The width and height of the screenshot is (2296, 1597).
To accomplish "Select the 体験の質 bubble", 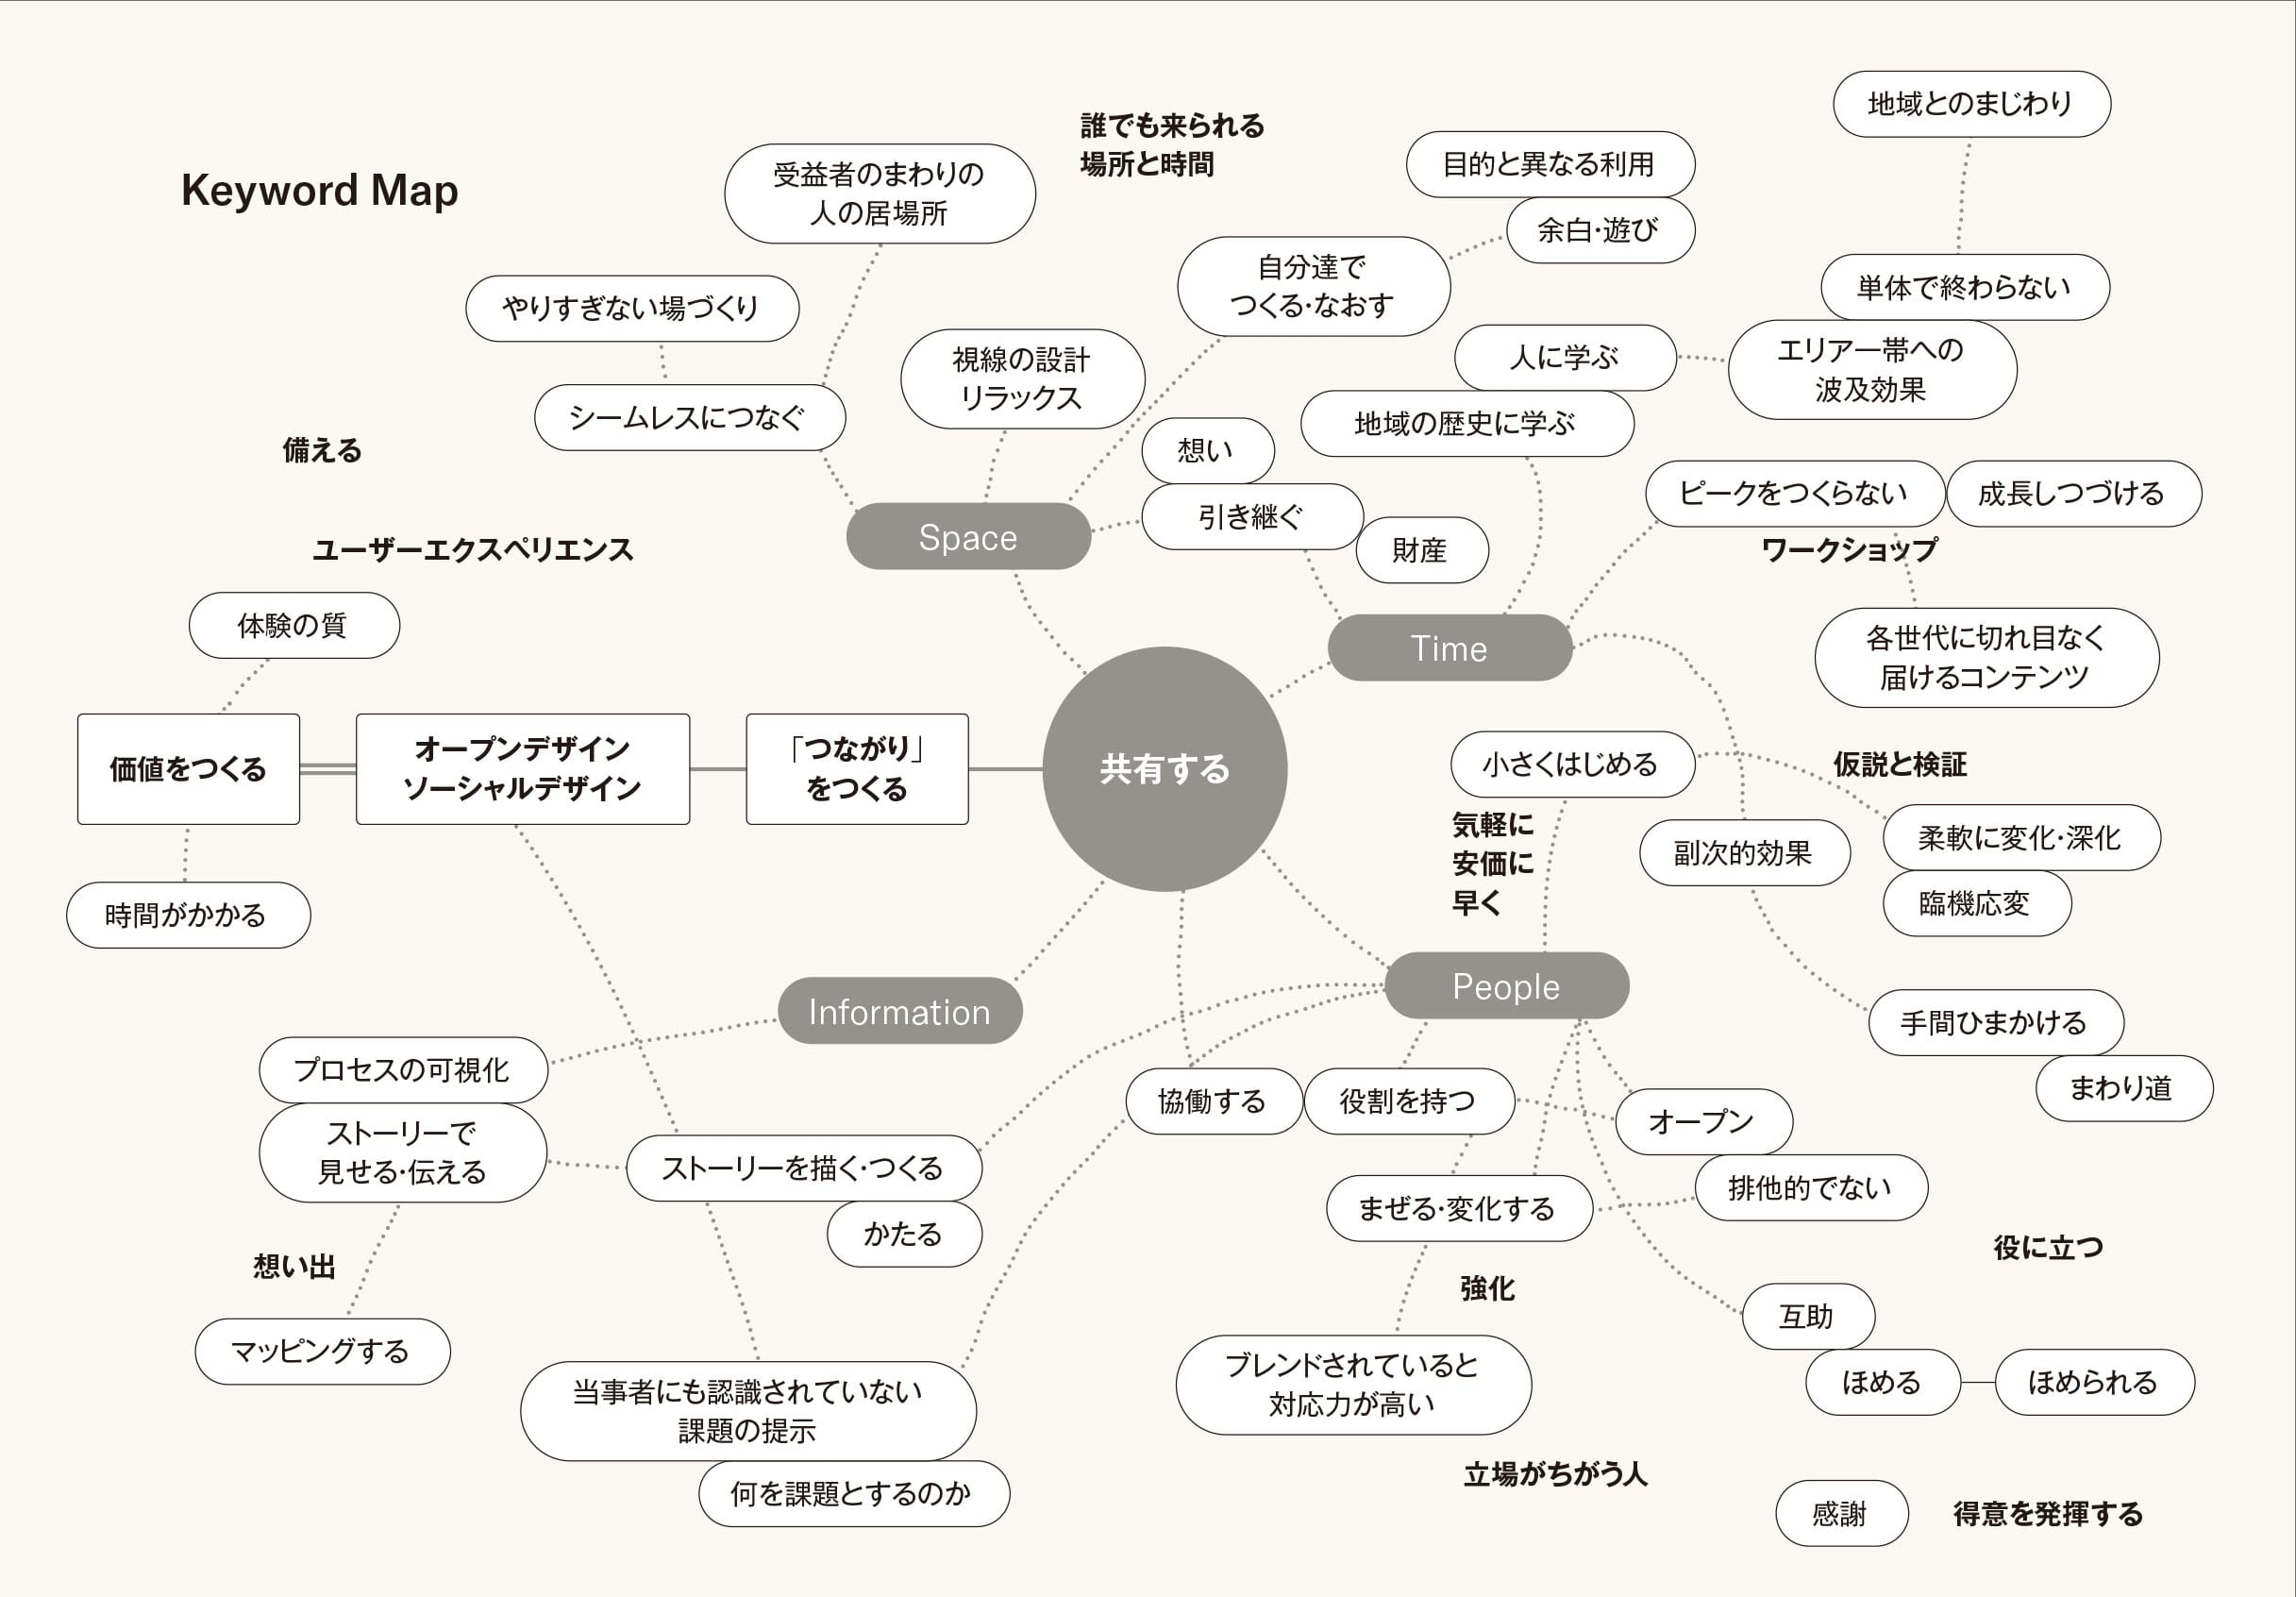I will [293, 625].
